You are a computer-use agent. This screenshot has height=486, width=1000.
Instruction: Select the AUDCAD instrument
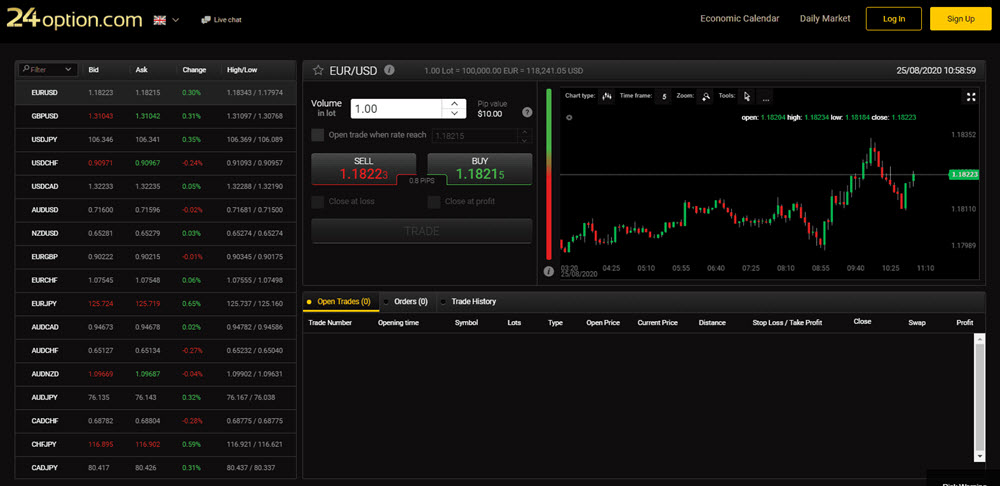(x=156, y=327)
